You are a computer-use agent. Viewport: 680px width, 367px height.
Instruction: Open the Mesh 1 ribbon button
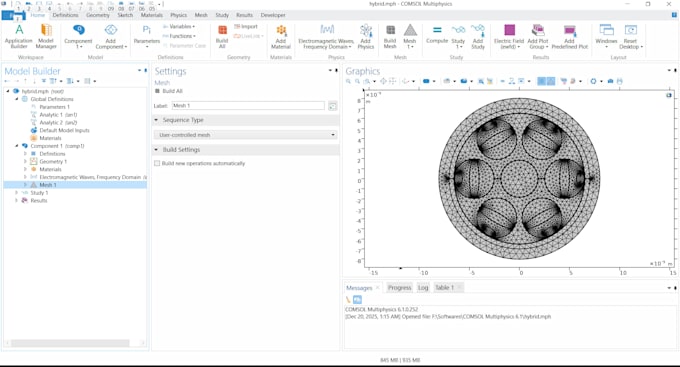[x=410, y=36]
